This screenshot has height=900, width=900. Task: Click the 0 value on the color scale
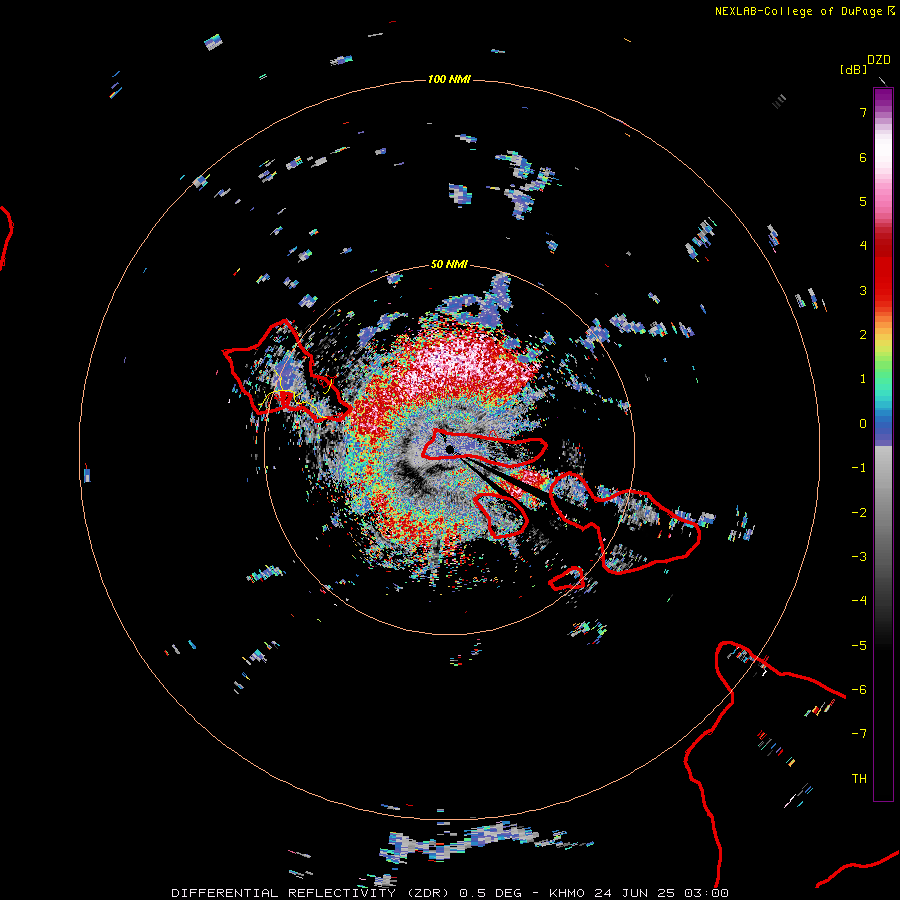(863, 424)
